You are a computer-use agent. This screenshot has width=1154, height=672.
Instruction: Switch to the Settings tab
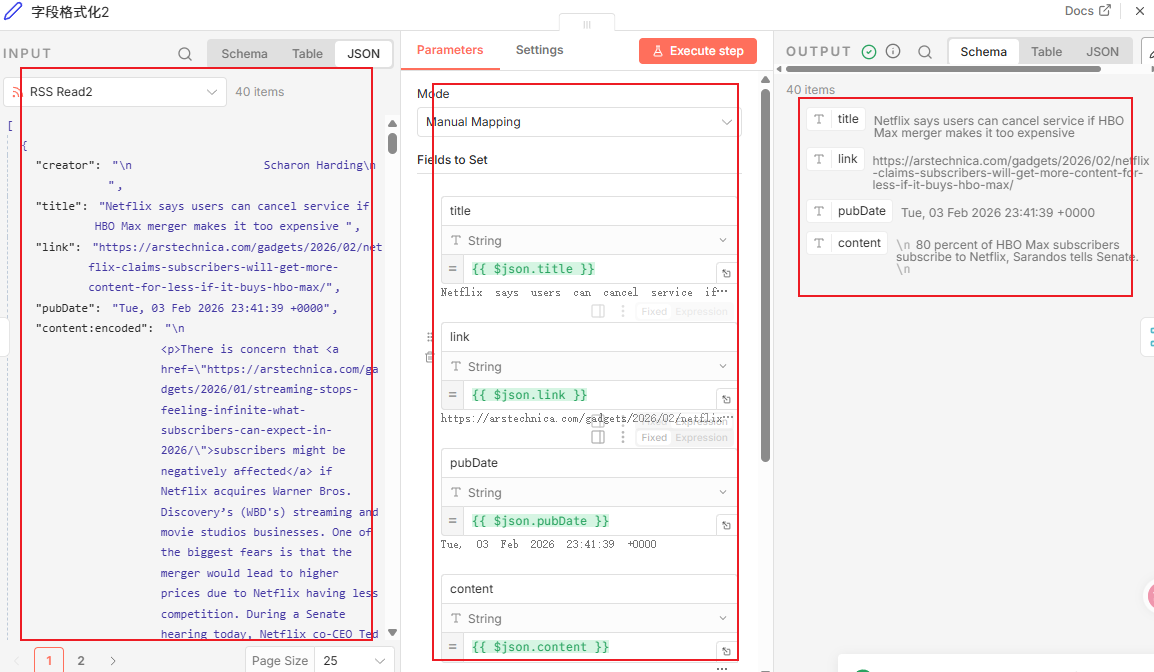click(539, 50)
